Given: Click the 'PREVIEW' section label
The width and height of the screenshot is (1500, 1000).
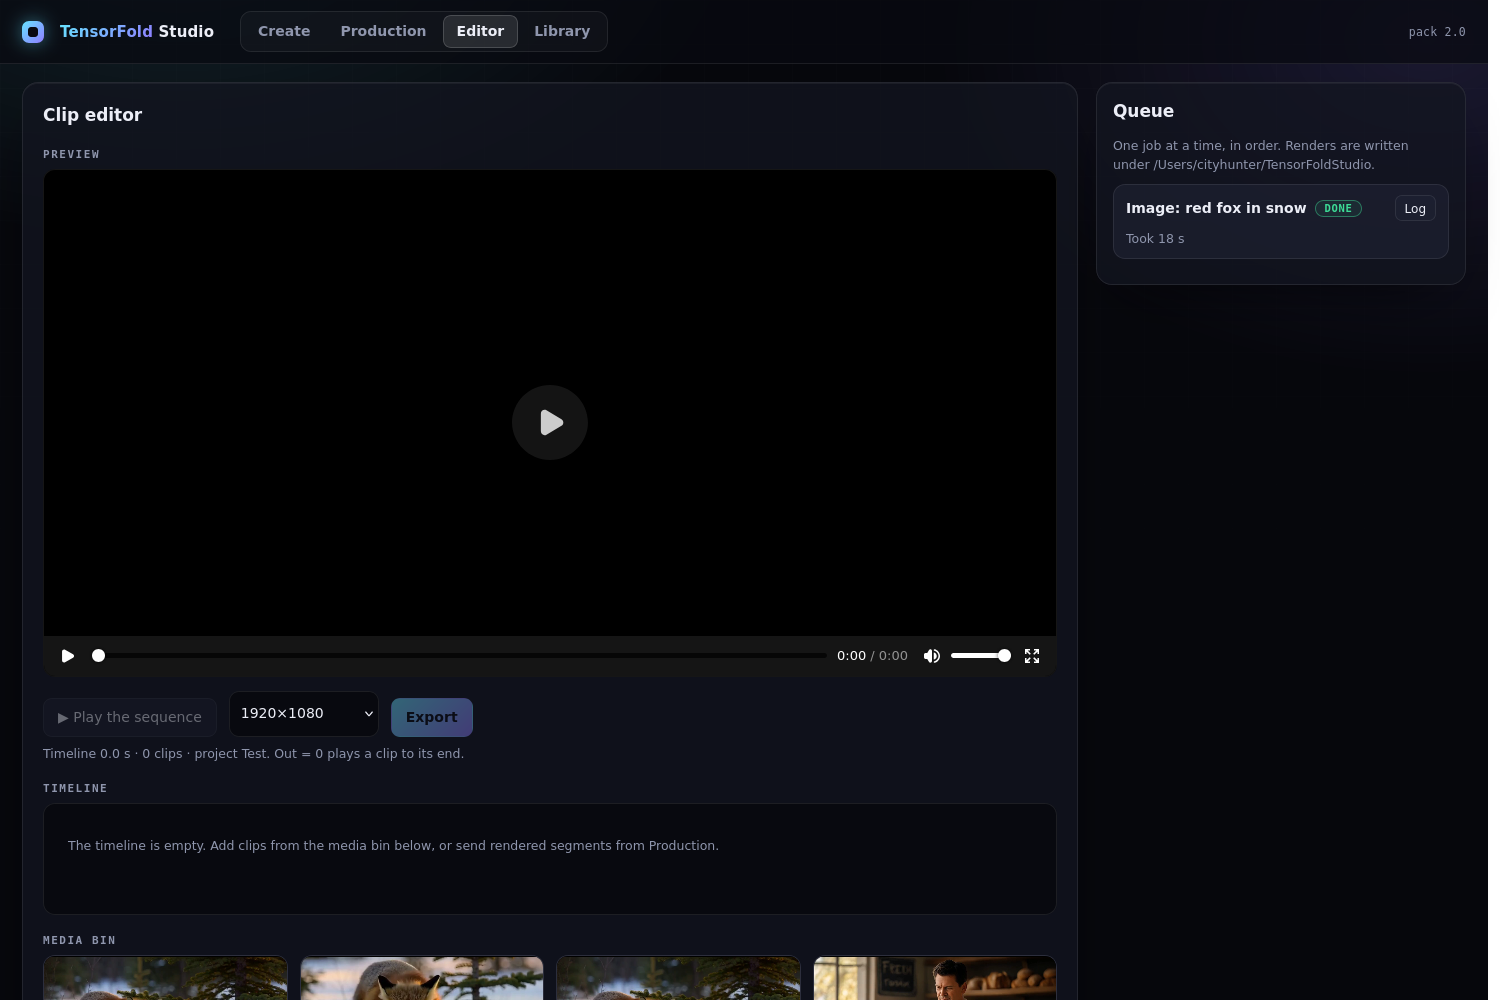Looking at the screenshot, I should 71,155.
